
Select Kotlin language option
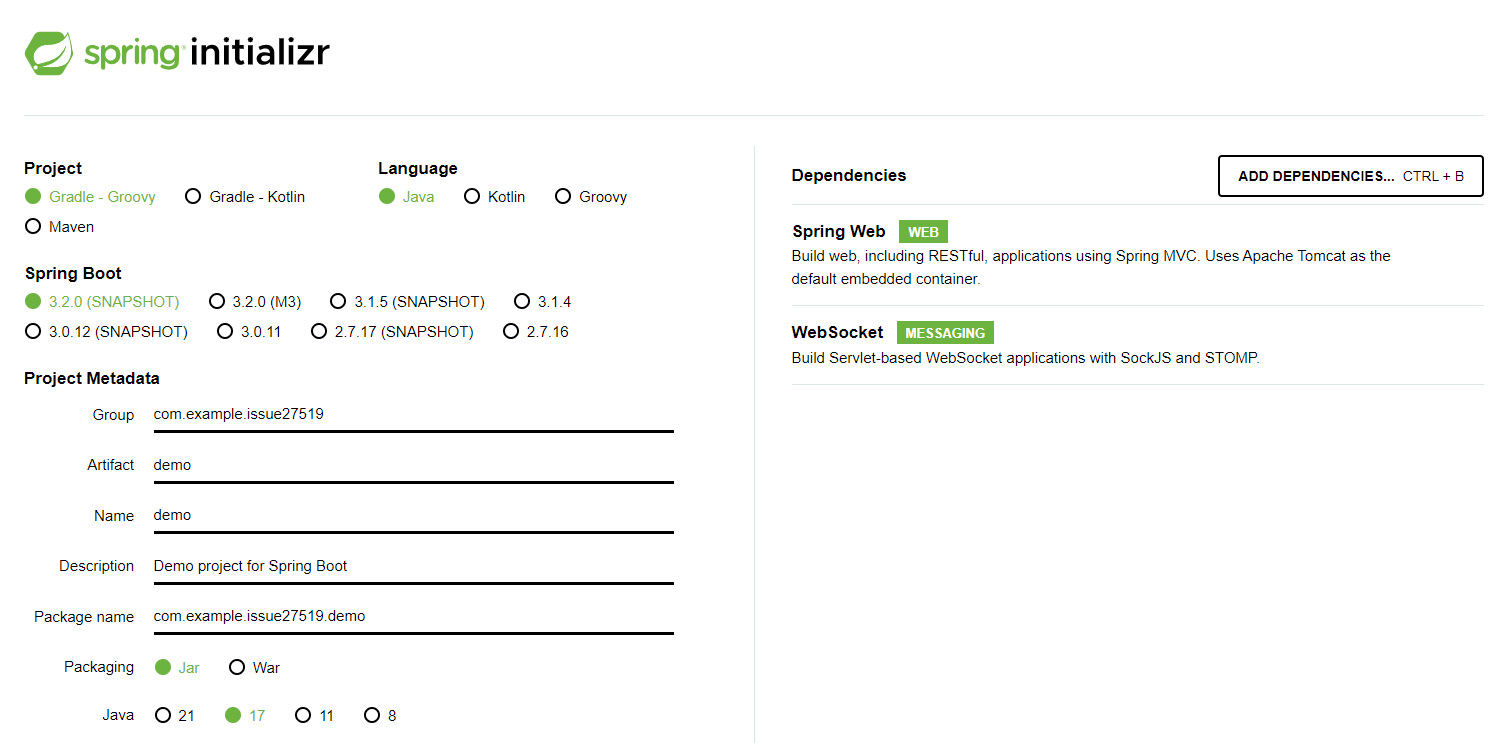tap(495, 197)
